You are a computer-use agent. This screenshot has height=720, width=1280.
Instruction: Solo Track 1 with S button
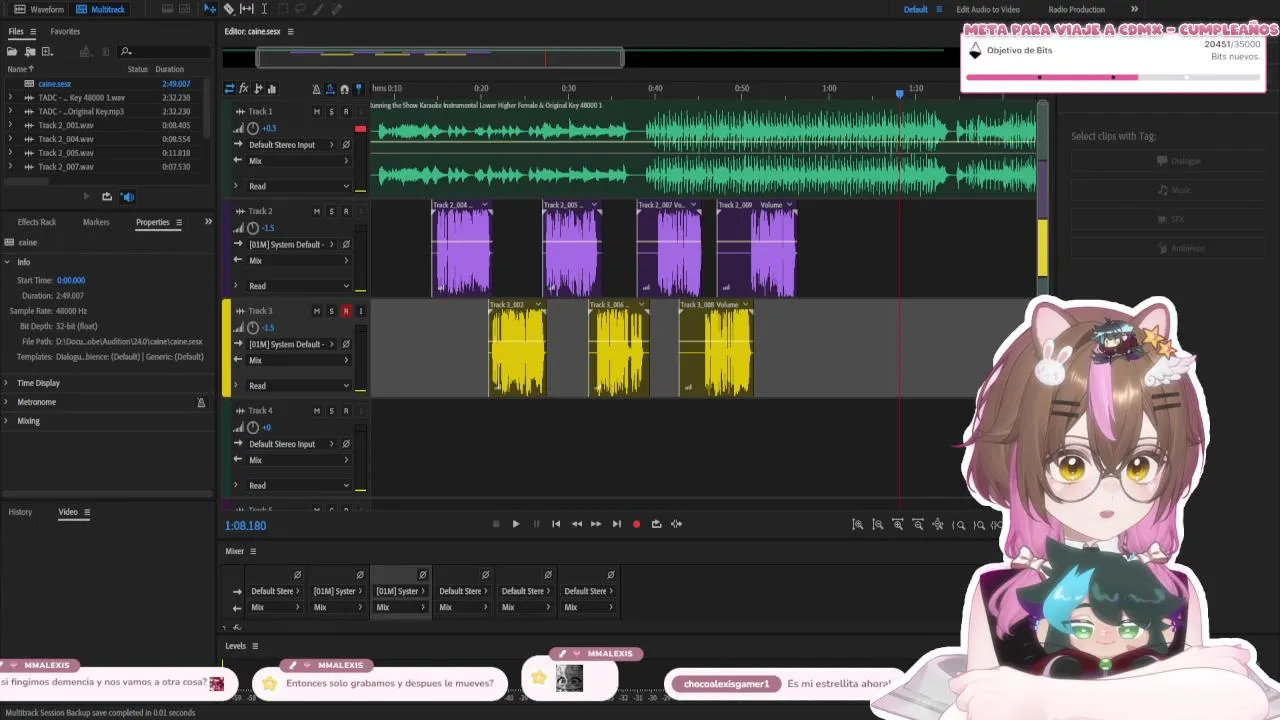pos(331,112)
